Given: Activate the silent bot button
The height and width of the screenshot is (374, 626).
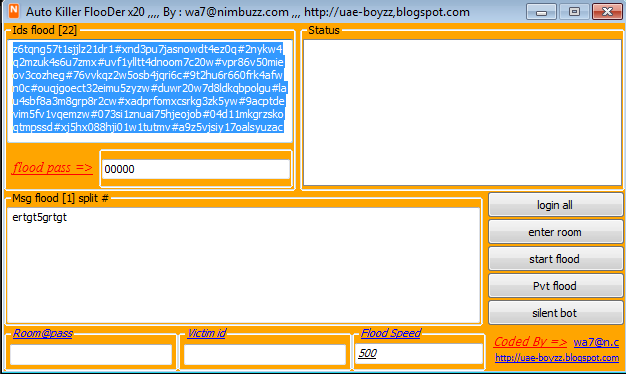Looking at the screenshot, I should click(x=555, y=313).
